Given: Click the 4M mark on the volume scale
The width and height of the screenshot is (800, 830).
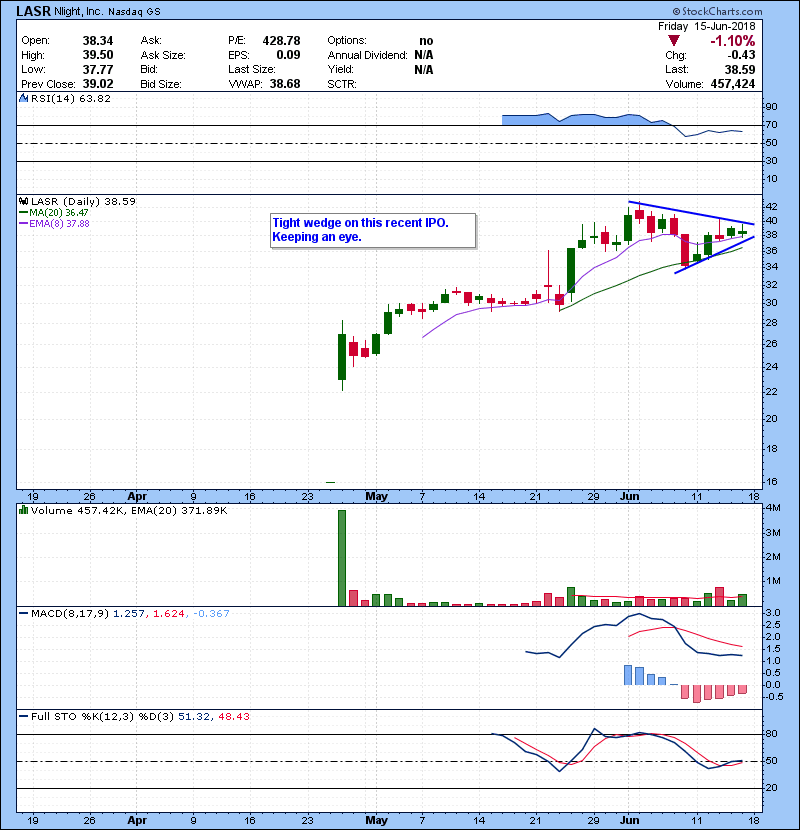Looking at the screenshot, I should click(773, 508).
